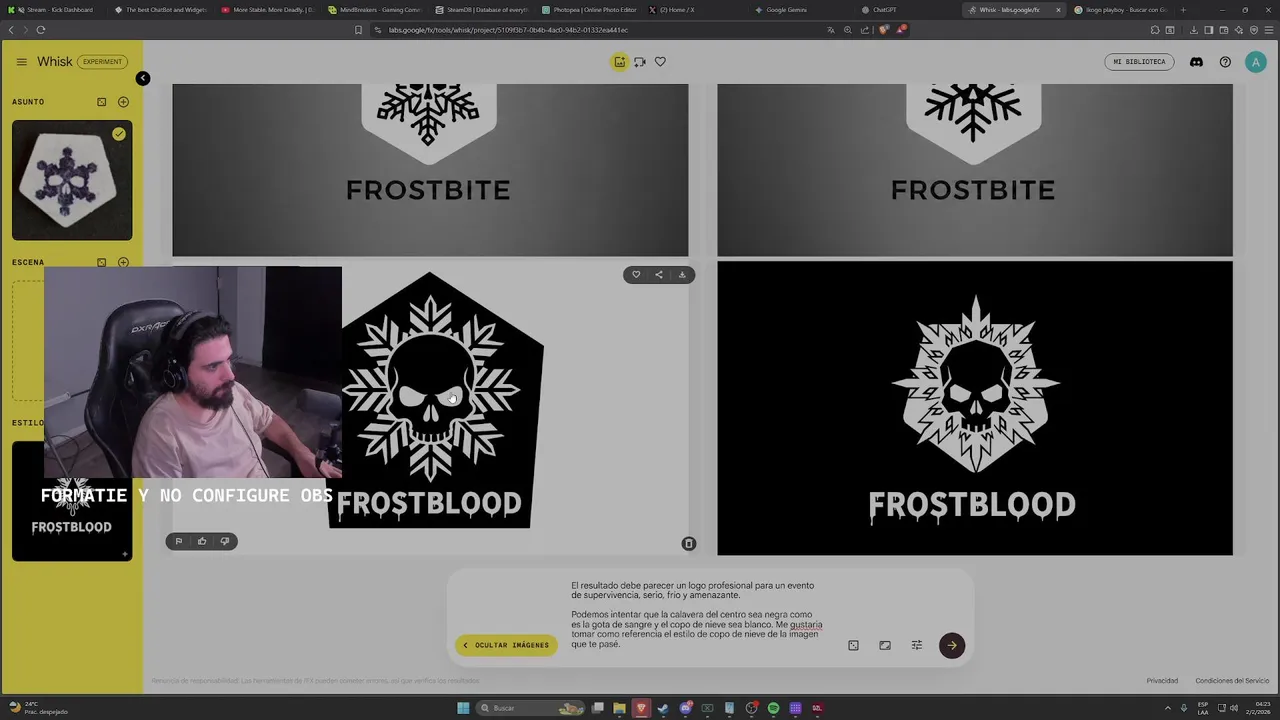This screenshot has height=720, width=1280.
Task: Add a new scene with ESCENA plus icon
Action: [x=123, y=262]
